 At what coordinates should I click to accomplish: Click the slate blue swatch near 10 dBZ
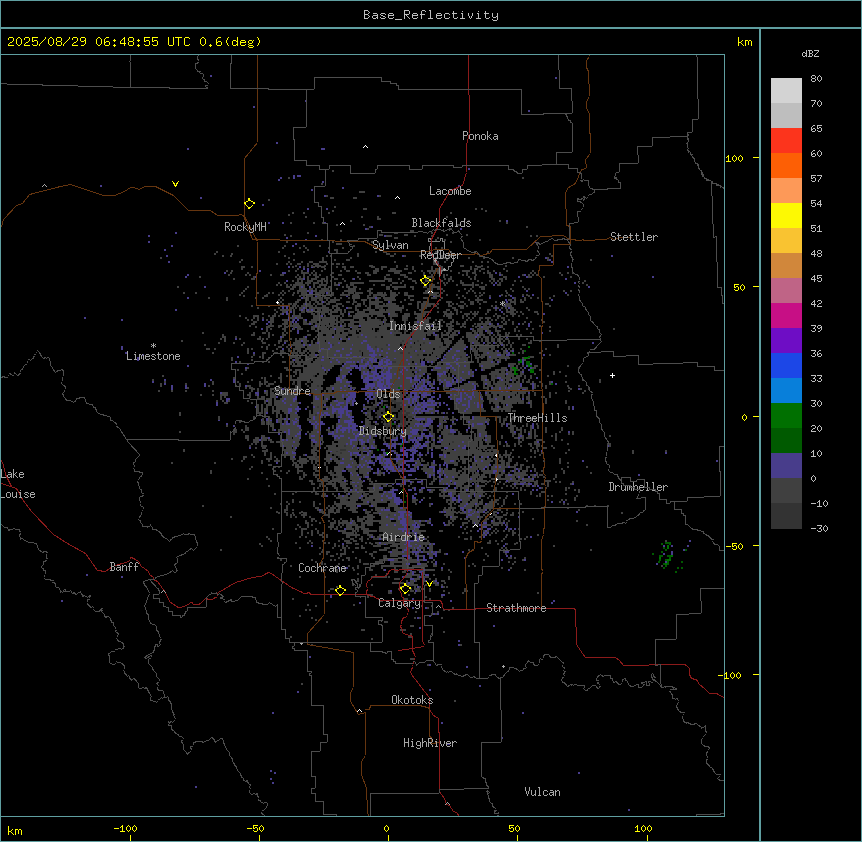(786, 466)
